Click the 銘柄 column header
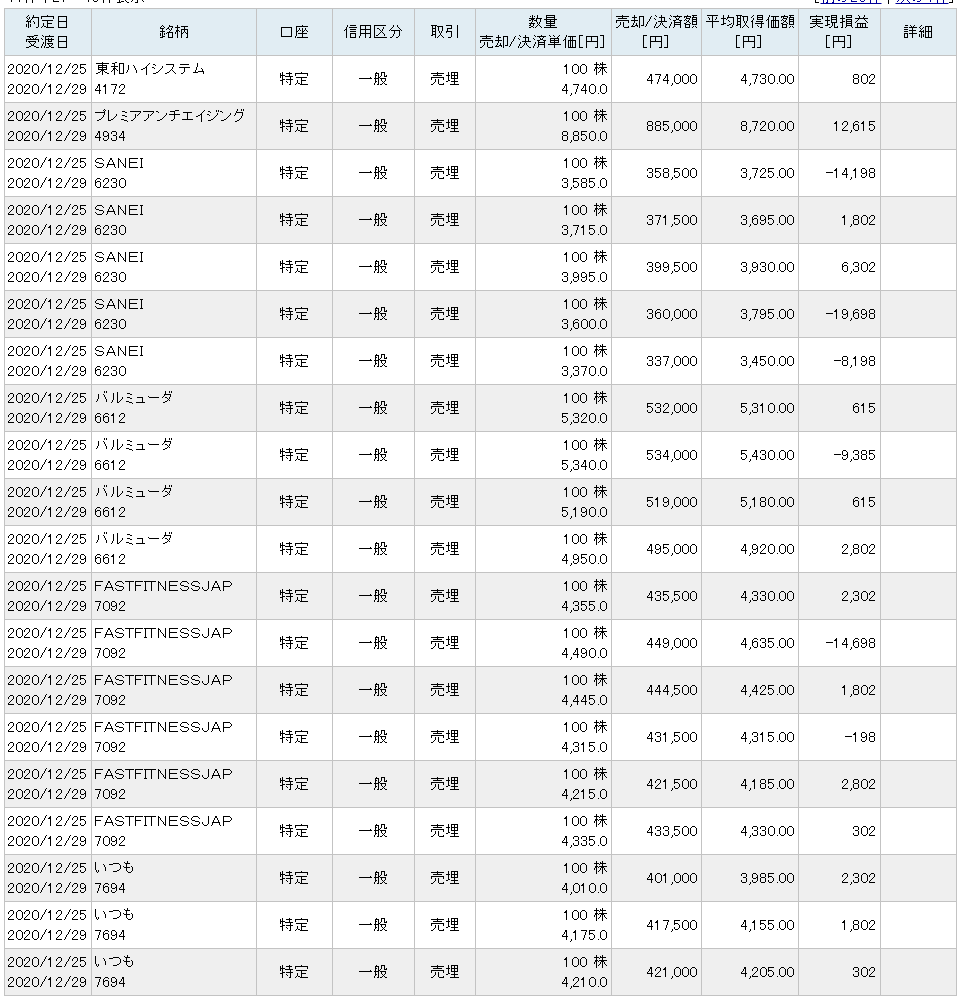Viewport: 959px width, 997px height. point(174,32)
